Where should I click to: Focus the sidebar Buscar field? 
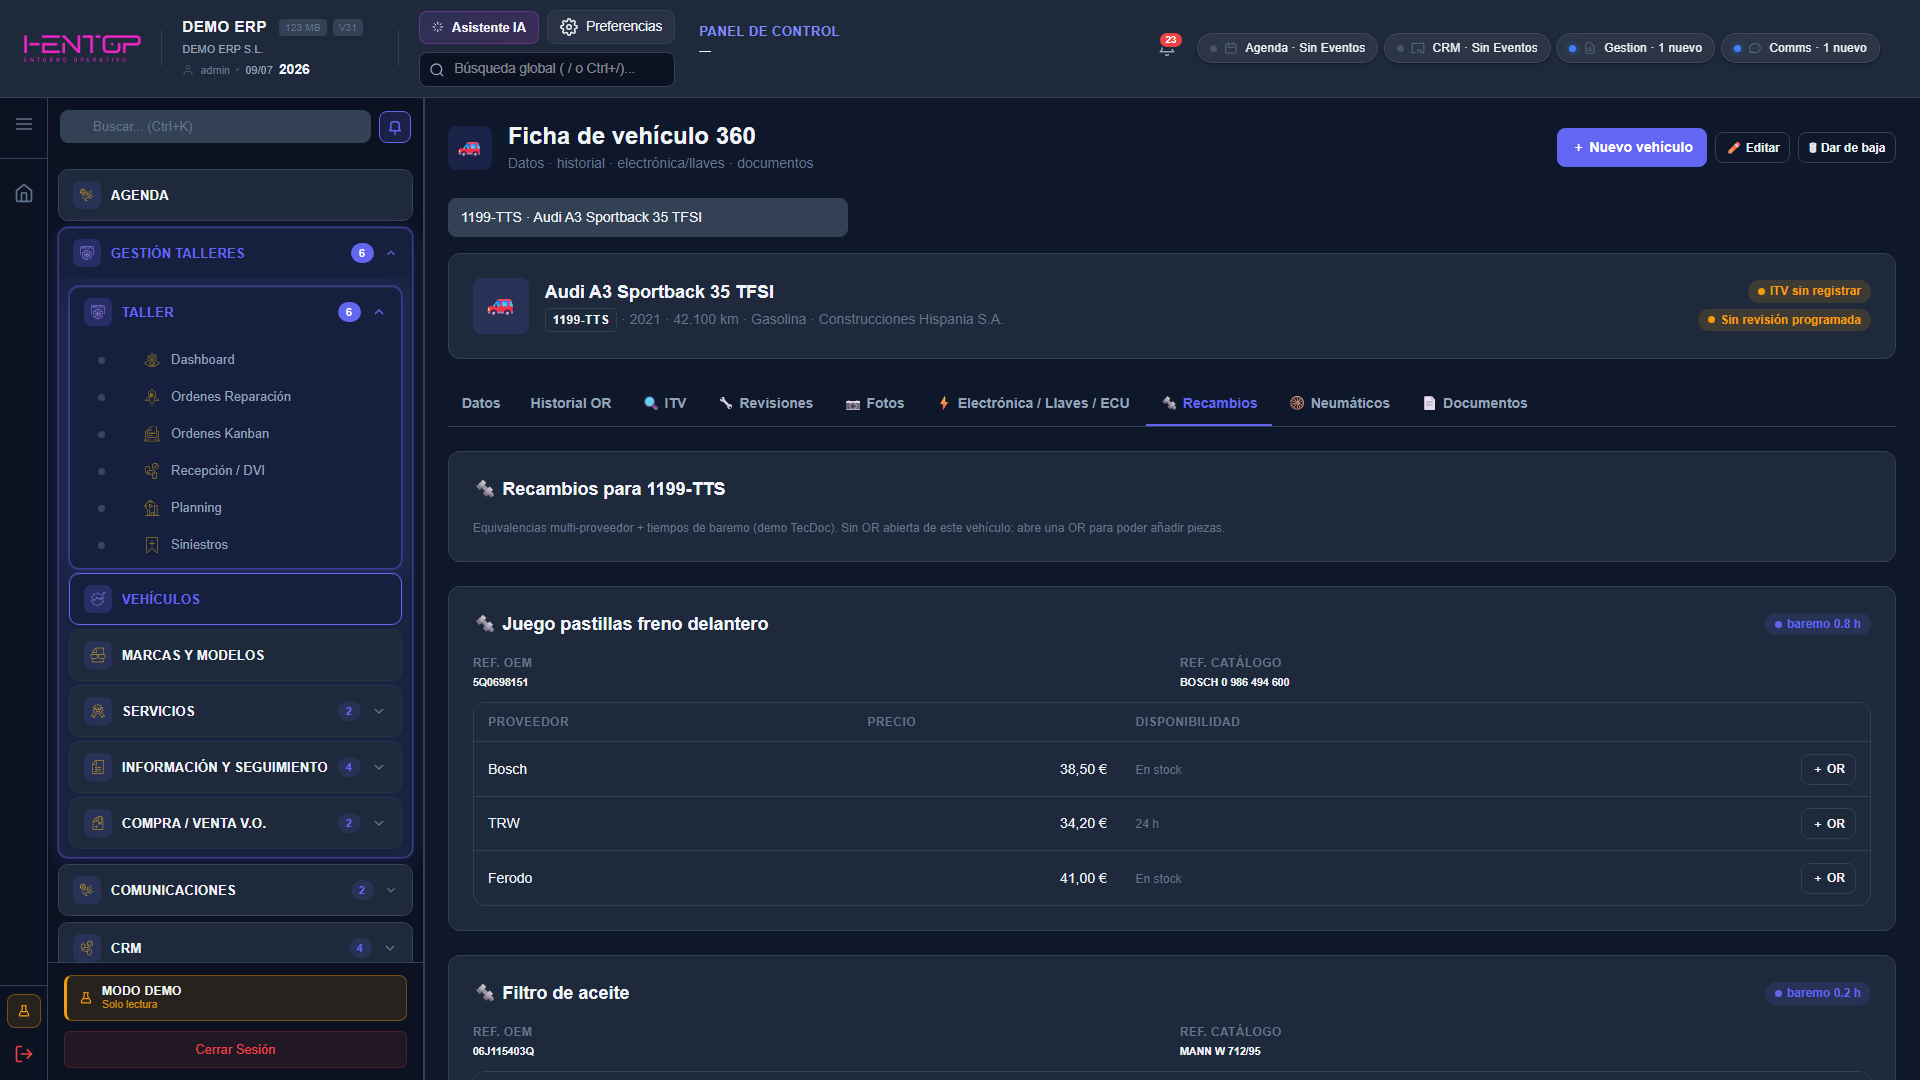pos(215,127)
